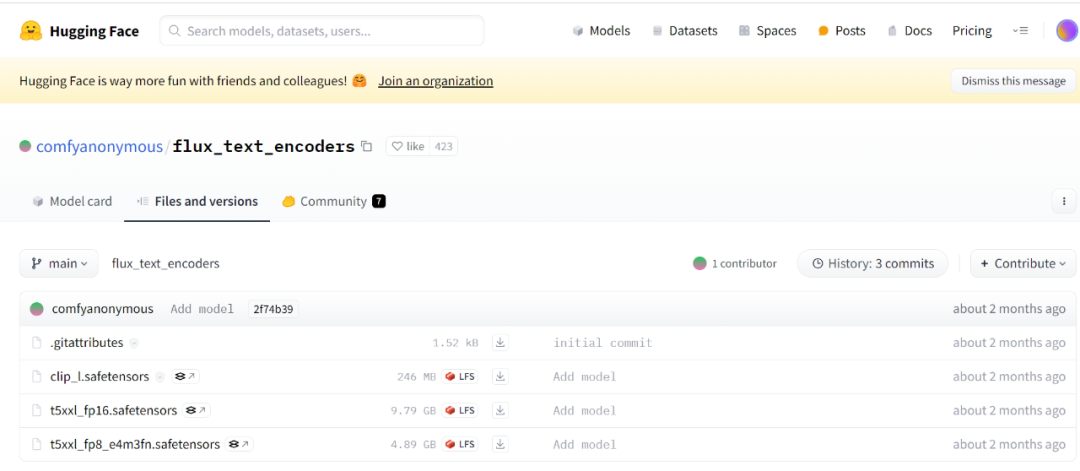The image size is (1080, 471).
Task: Click the LFS badge on the t5xxl_fp16.safetensors row
Action: 460,410
